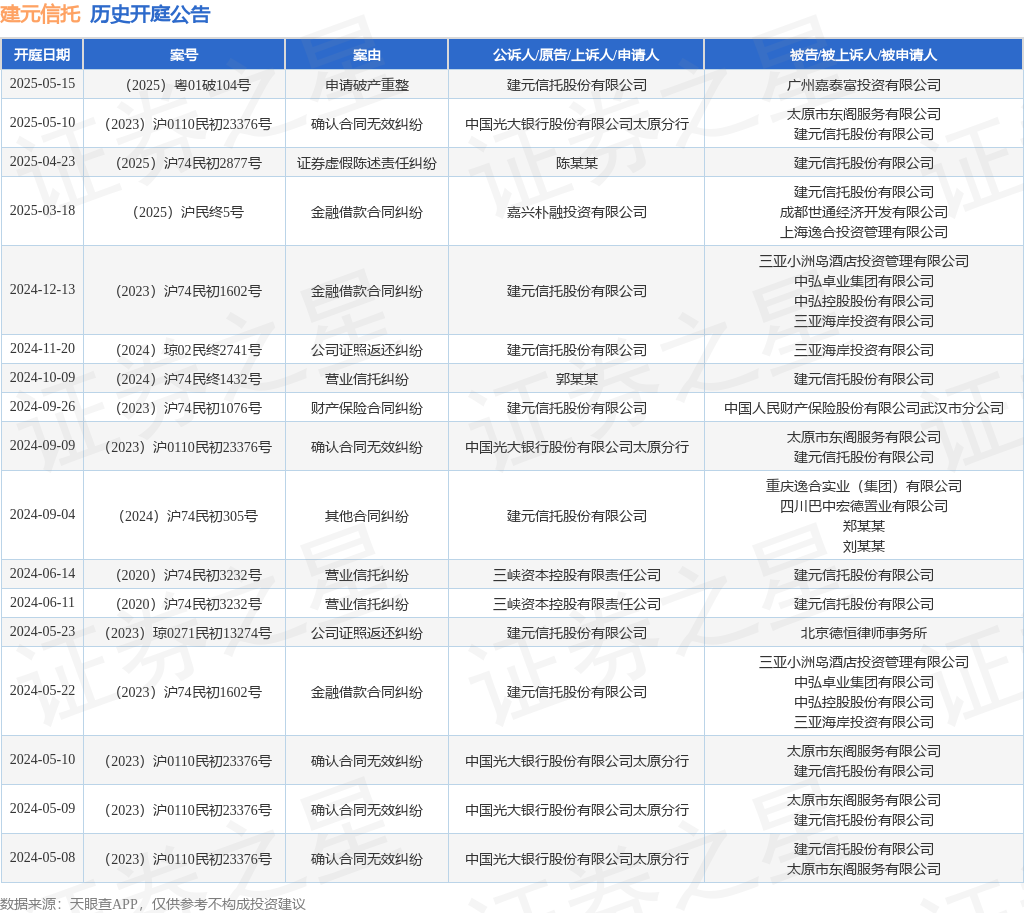The image size is (1024, 913).
Task: Click 中国光大银行股份有限公司太原分行 in the 2024-09-09 row
Action: coord(576,447)
